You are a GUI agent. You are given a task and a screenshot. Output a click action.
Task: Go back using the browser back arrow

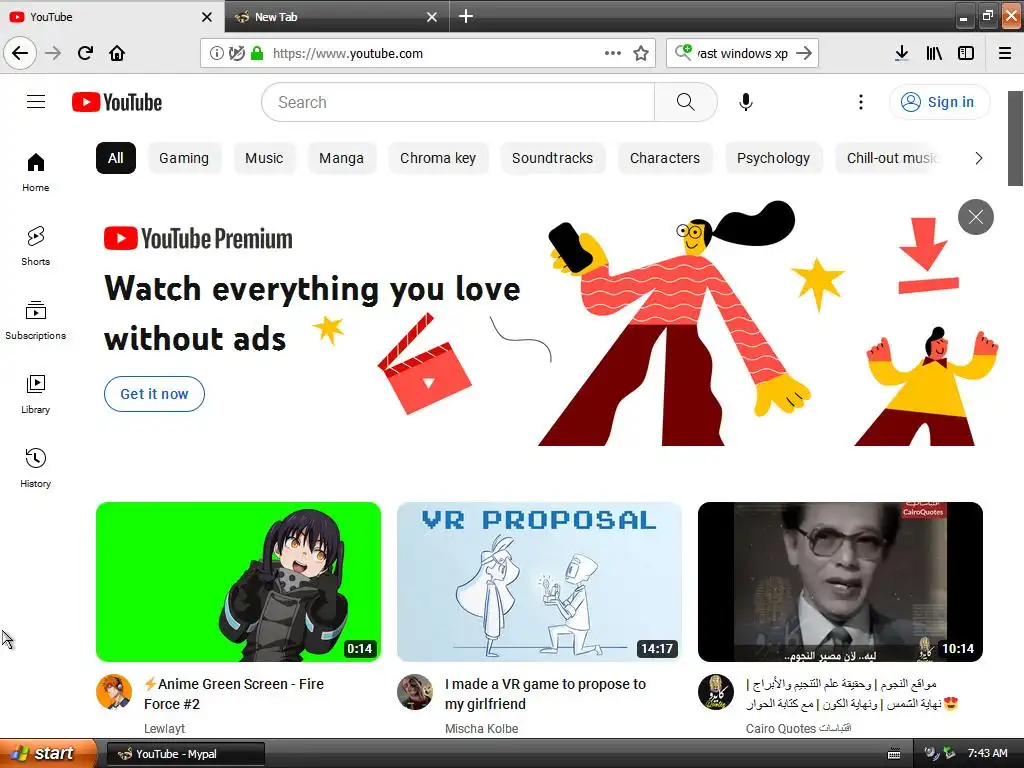tap(20, 53)
